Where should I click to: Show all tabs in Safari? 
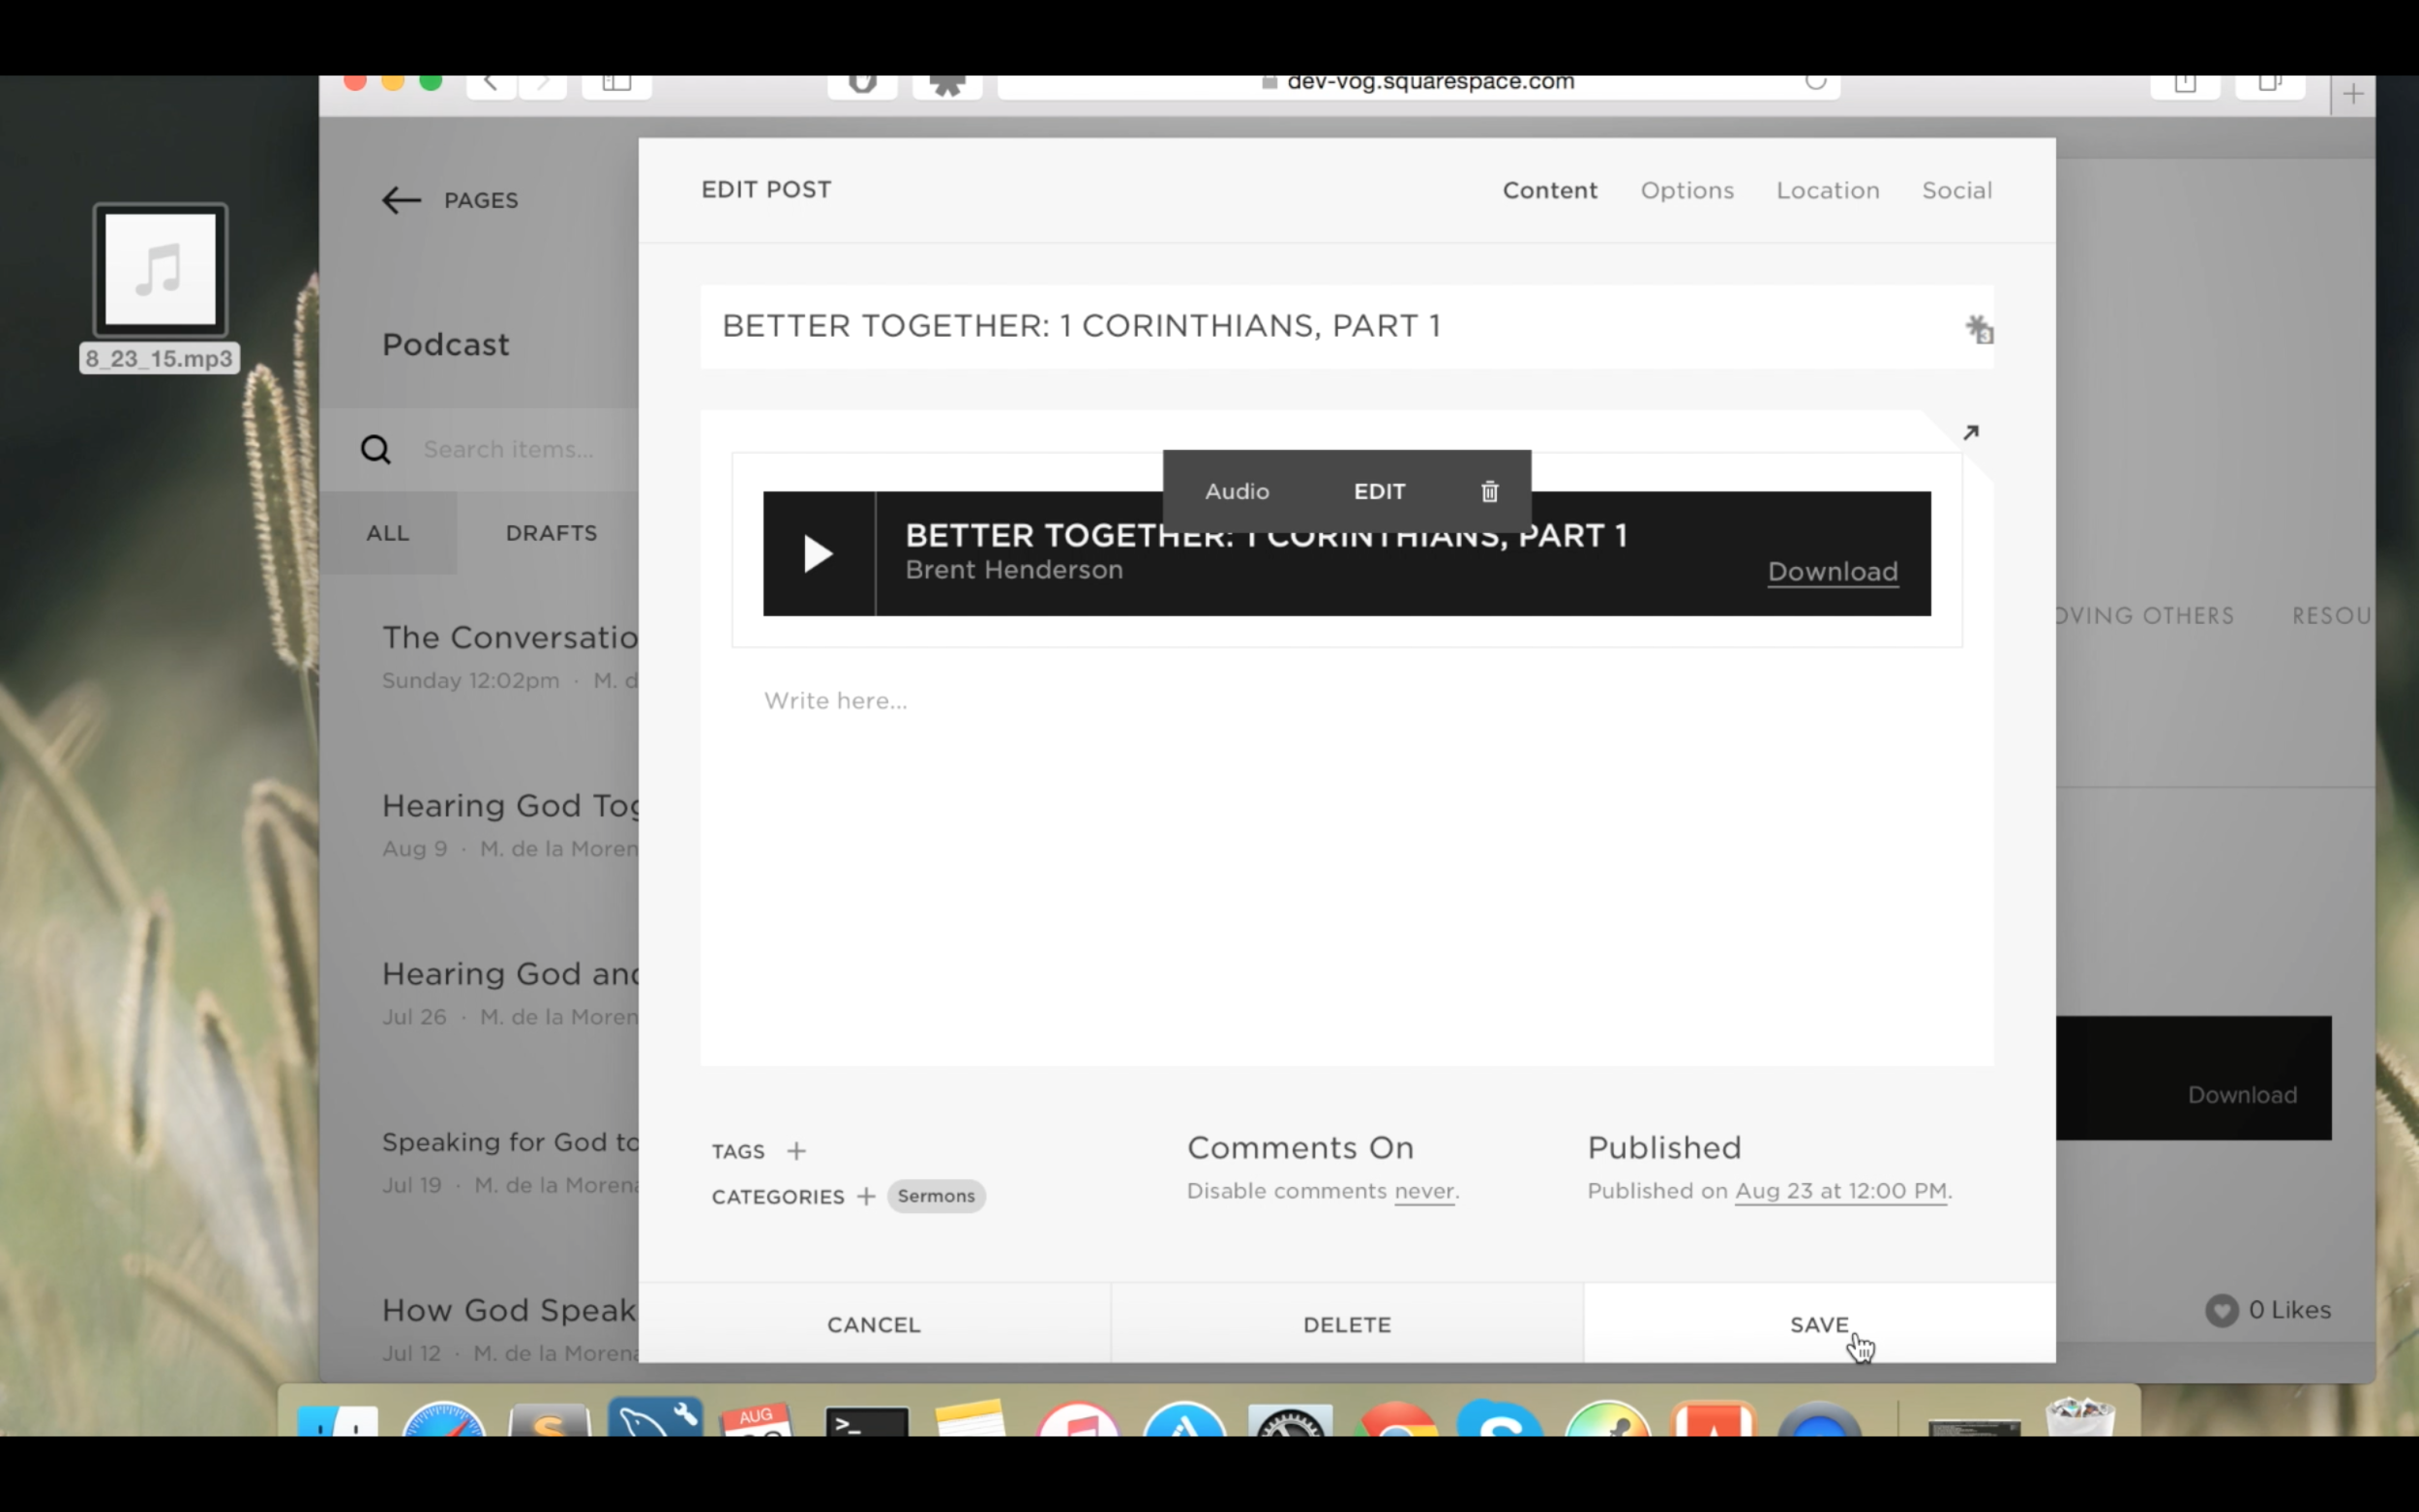tap(2269, 84)
